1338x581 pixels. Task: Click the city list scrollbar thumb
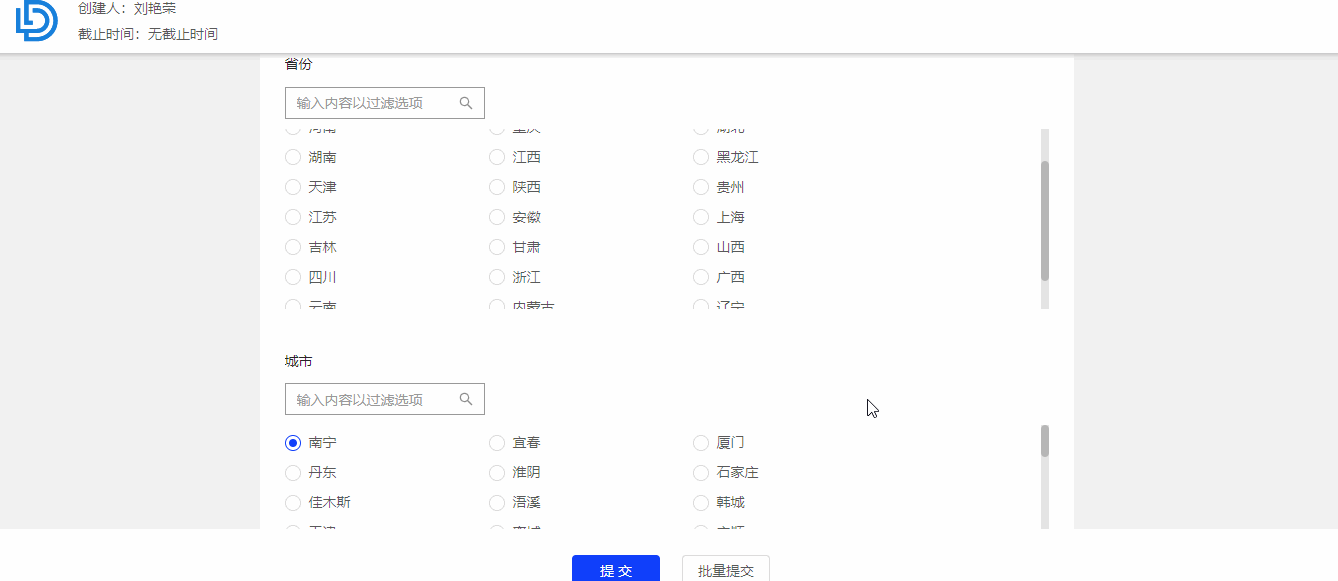pos(1045,441)
